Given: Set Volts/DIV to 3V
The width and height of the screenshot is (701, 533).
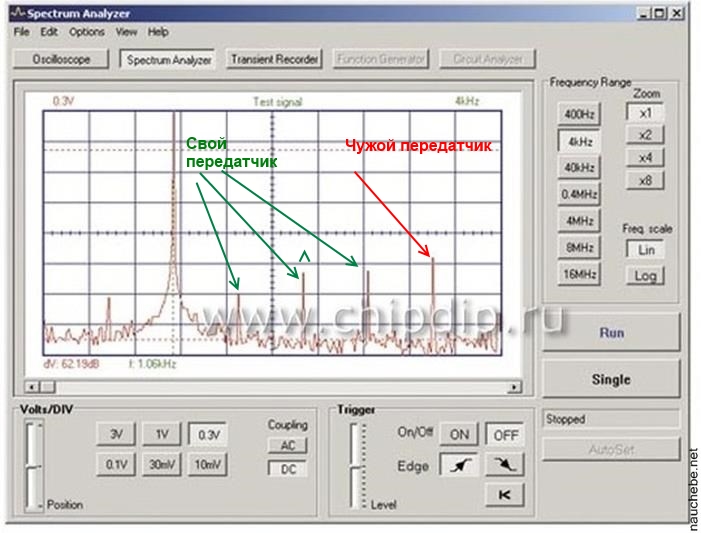Looking at the screenshot, I should pyautogui.click(x=116, y=434).
